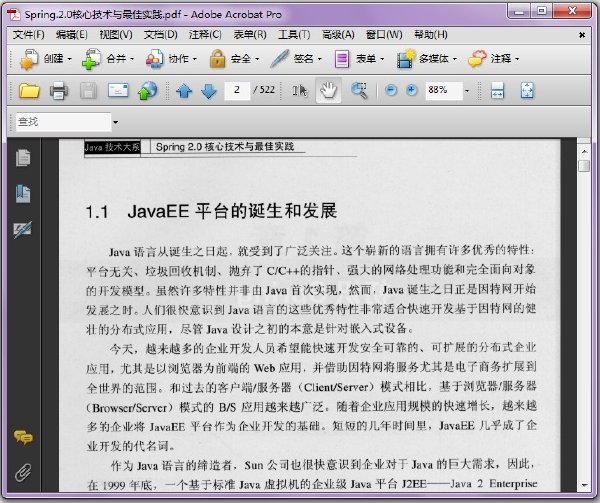
Task: Open the 表单 (Forms) toolbar icon
Action: pos(342,59)
